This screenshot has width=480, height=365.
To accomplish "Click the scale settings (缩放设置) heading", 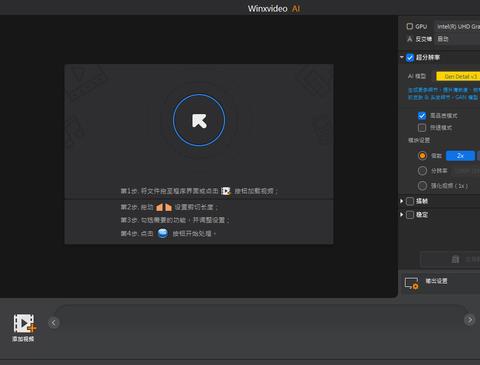I will (x=419, y=140).
